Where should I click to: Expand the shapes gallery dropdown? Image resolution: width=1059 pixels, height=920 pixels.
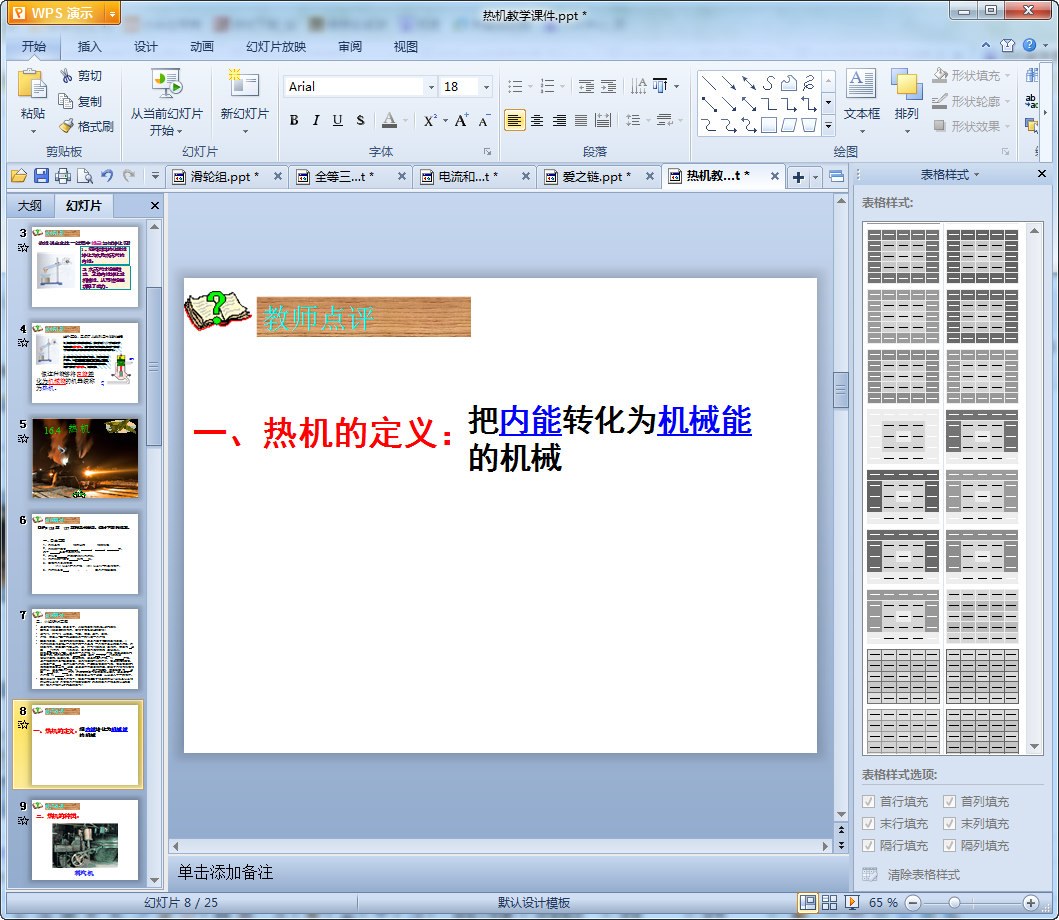point(829,126)
